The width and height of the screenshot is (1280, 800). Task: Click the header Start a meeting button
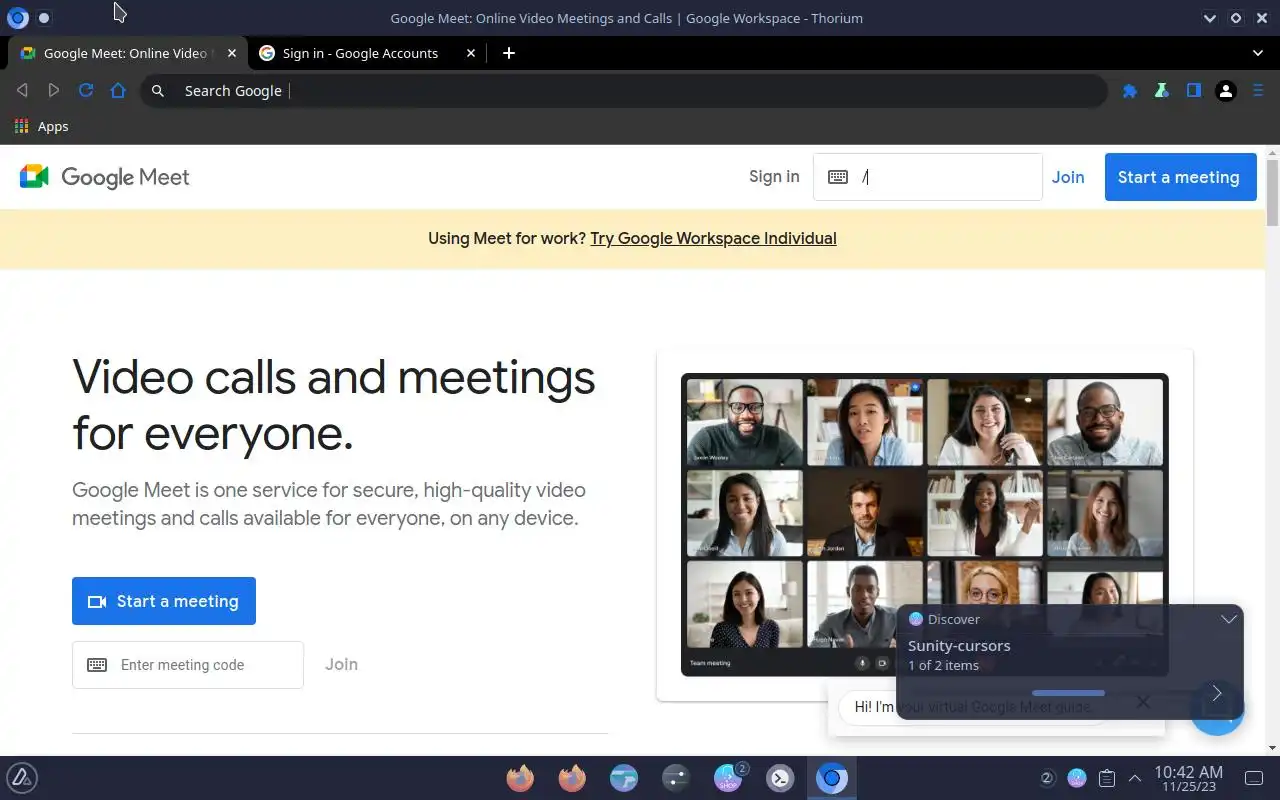coord(1181,177)
